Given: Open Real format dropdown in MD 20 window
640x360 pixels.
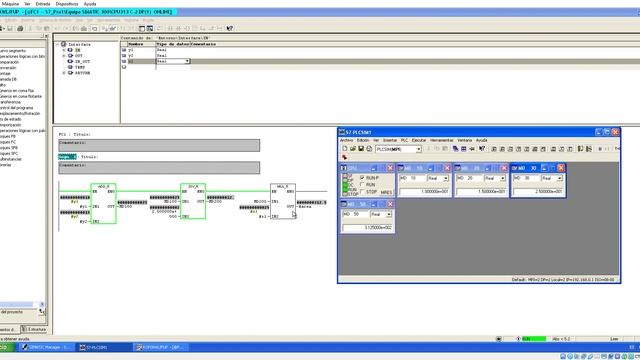Looking at the screenshot, I should pyautogui.click(x=503, y=178).
